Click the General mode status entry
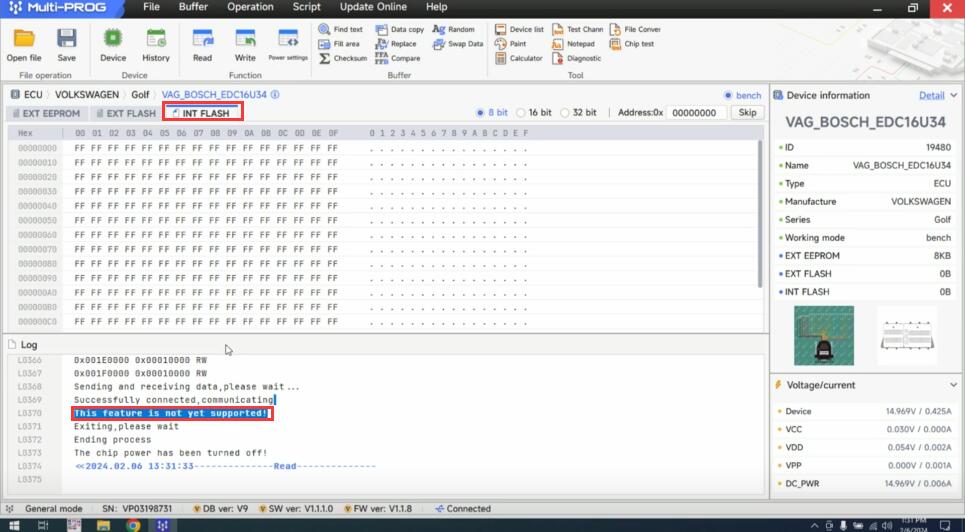 click(x=53, y=509)
